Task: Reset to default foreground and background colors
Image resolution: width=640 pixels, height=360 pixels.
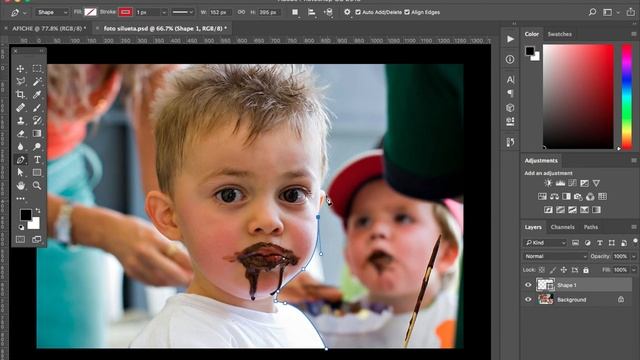Action: tap(21, 227)
